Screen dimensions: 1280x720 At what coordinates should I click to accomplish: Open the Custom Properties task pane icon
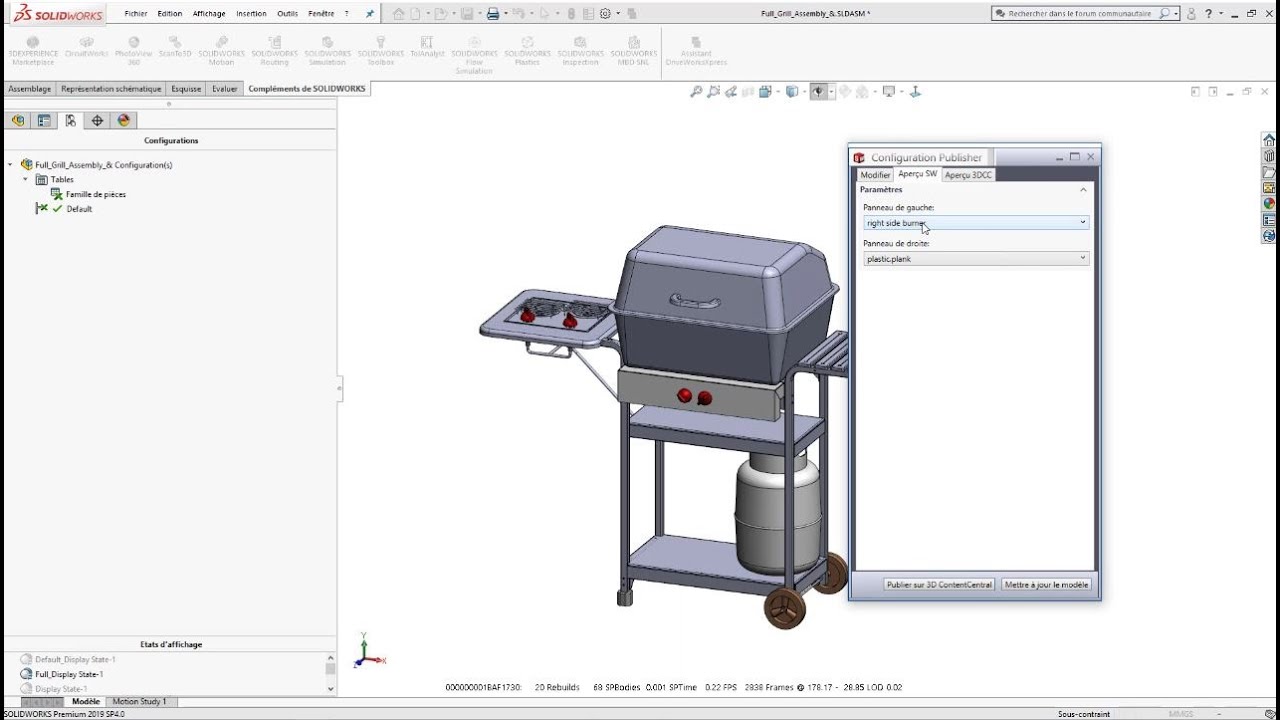(x=1269, y=220)
